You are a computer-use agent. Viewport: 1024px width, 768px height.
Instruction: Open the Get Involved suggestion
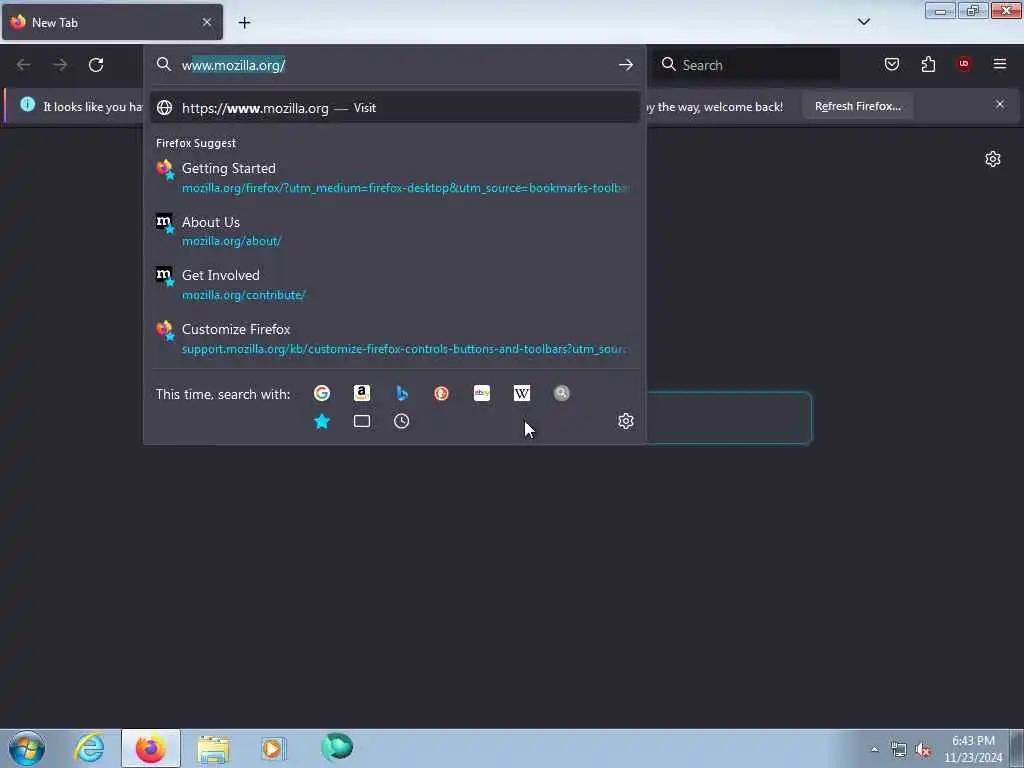tap(394, 285)
